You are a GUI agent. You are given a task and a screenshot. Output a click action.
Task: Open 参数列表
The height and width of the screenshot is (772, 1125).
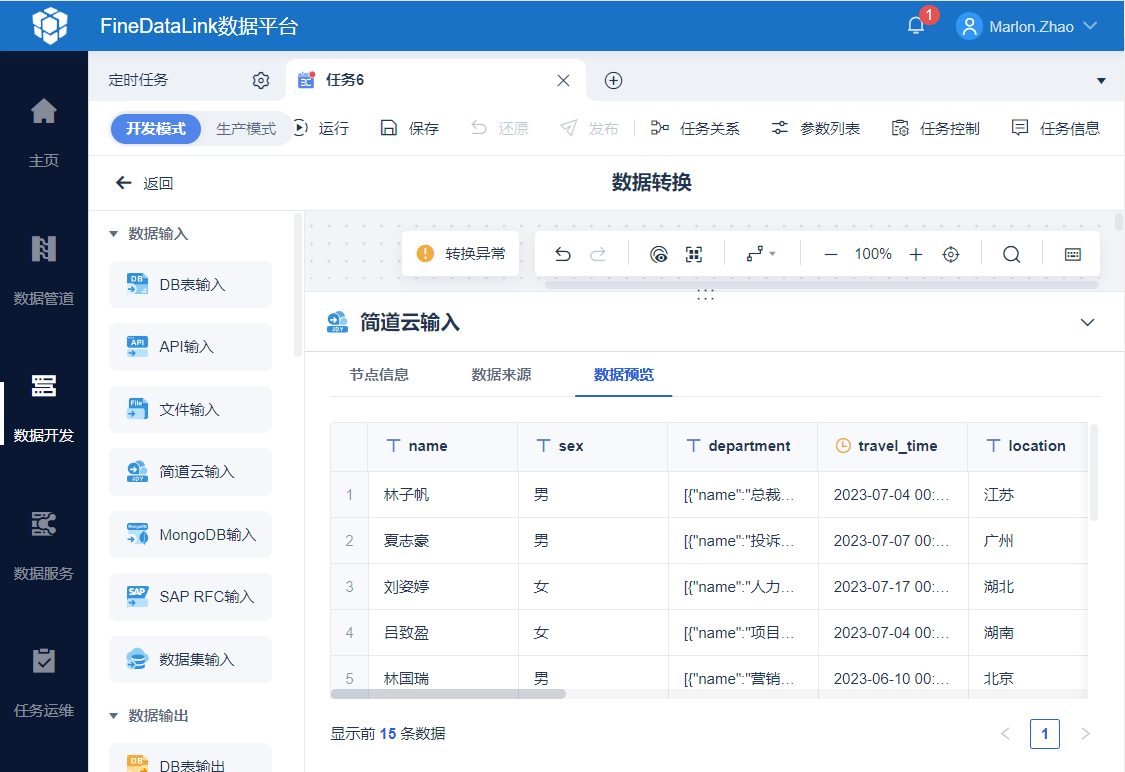[816, 128]
